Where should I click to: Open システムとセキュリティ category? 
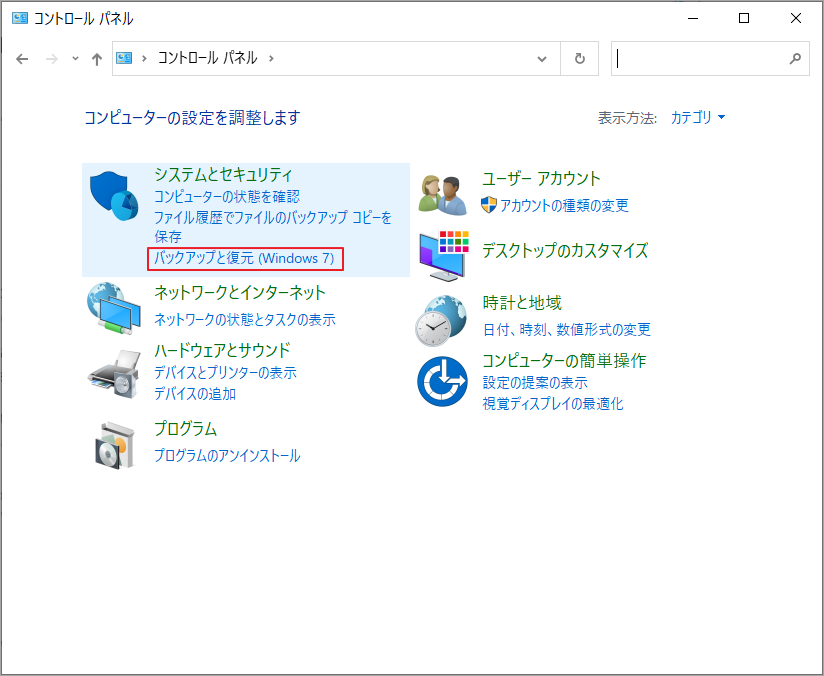[x=223, y=175]
